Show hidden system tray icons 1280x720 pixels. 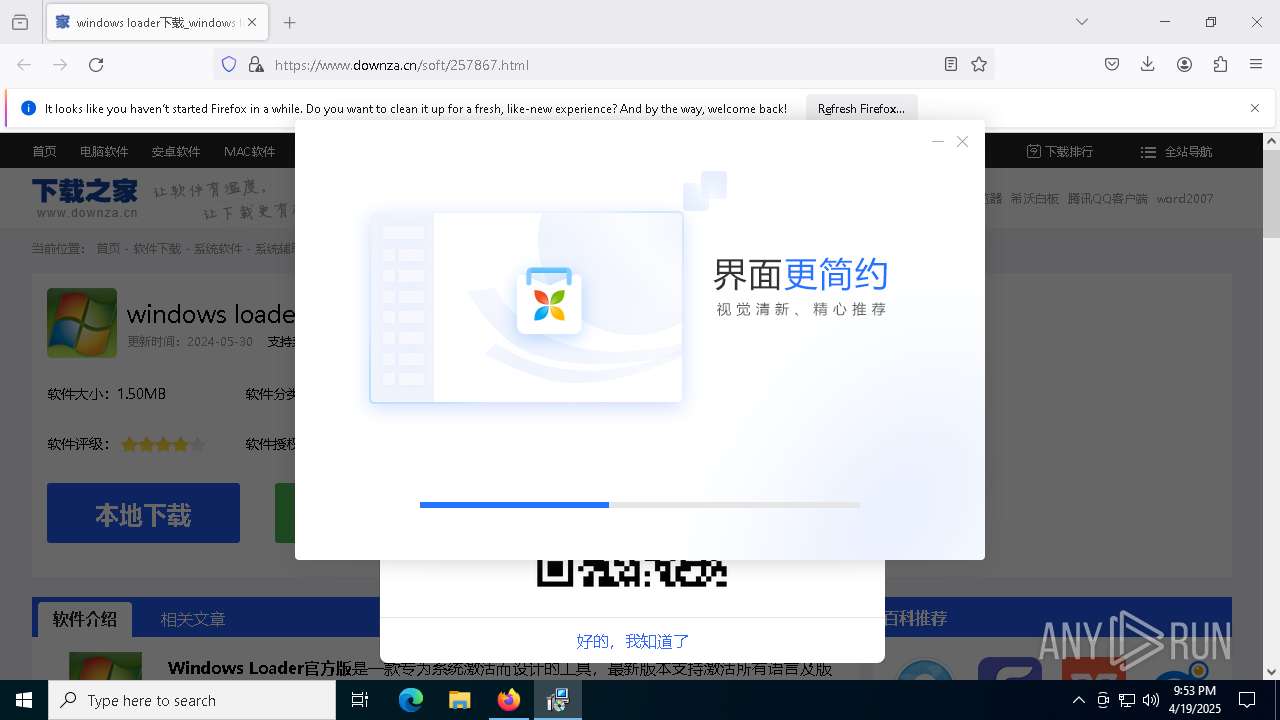coord(1078,700)
